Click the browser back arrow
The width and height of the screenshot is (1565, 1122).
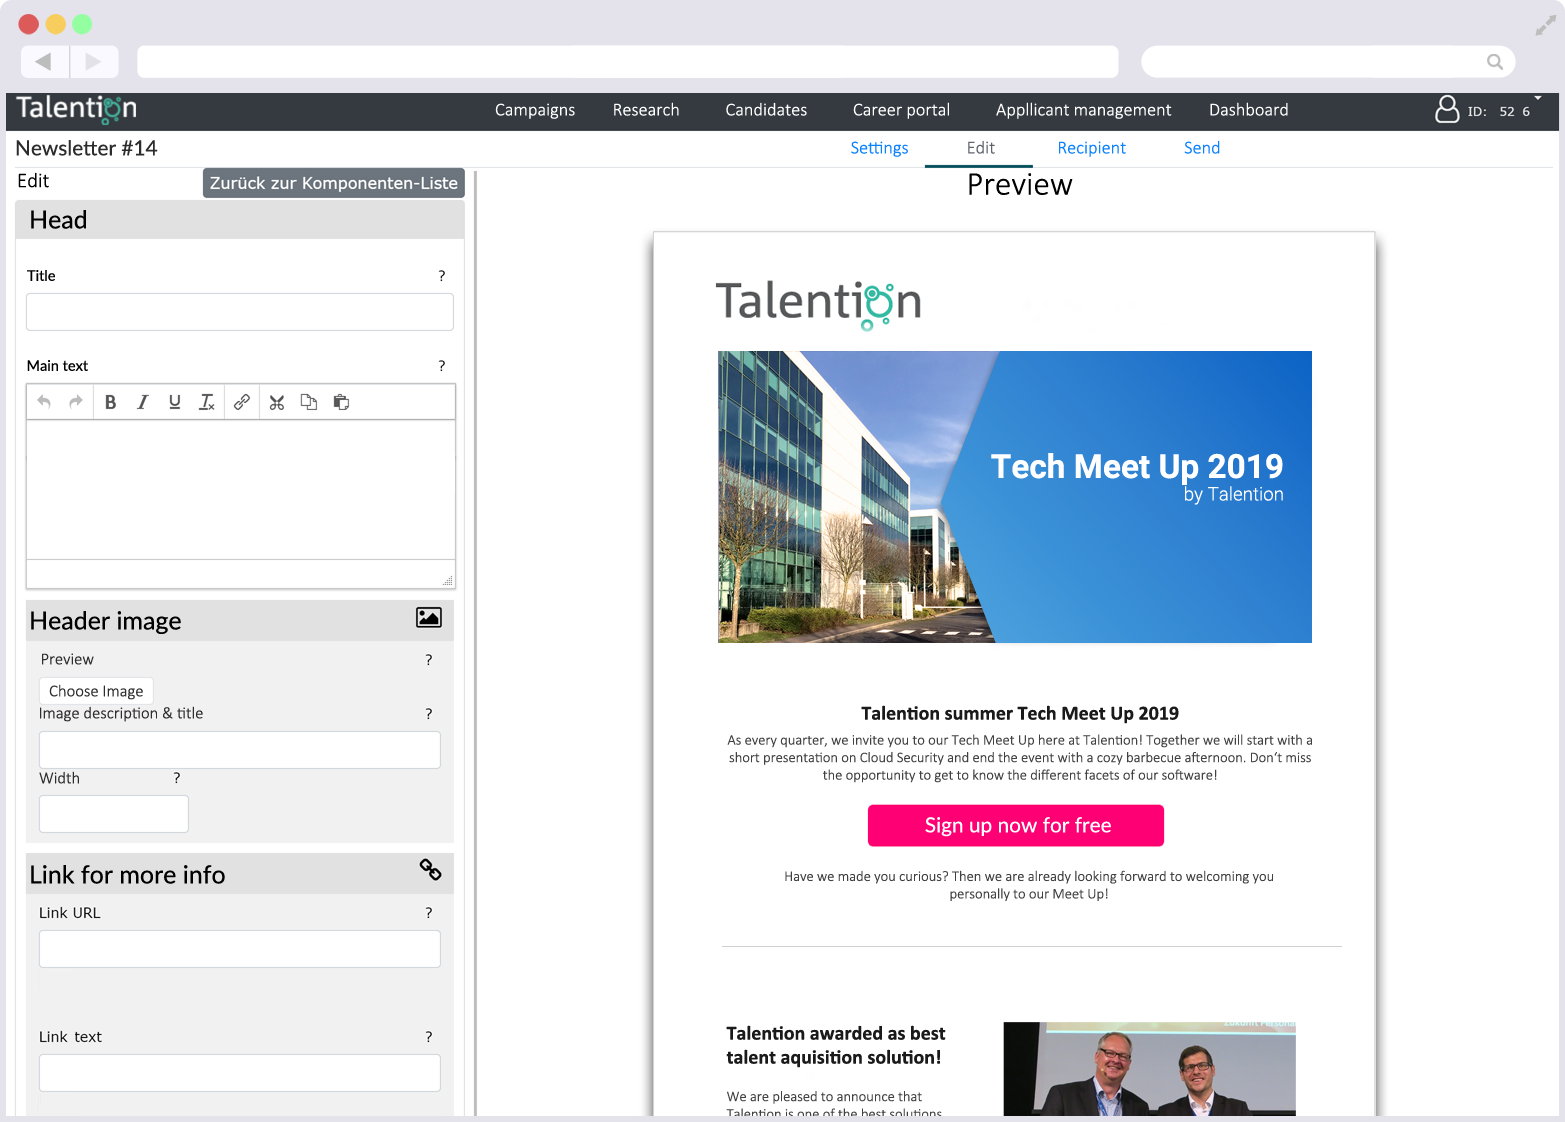pyautogui.click(x=44, y=62)
